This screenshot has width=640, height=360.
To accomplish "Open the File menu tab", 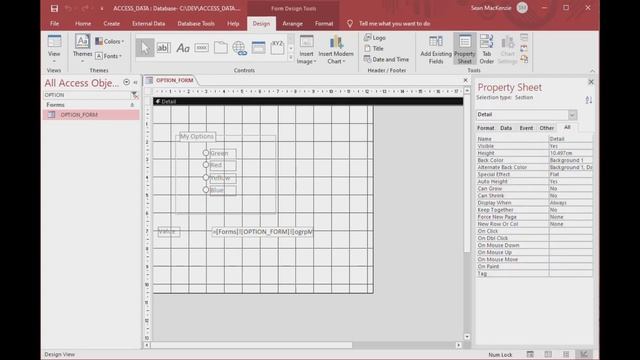I will 55,24.
